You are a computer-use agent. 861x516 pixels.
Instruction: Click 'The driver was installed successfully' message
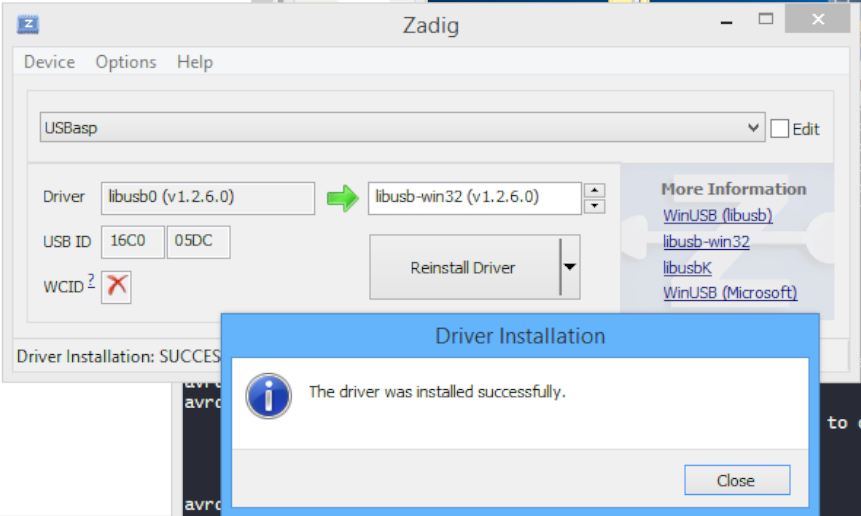(x=437, y=392)
